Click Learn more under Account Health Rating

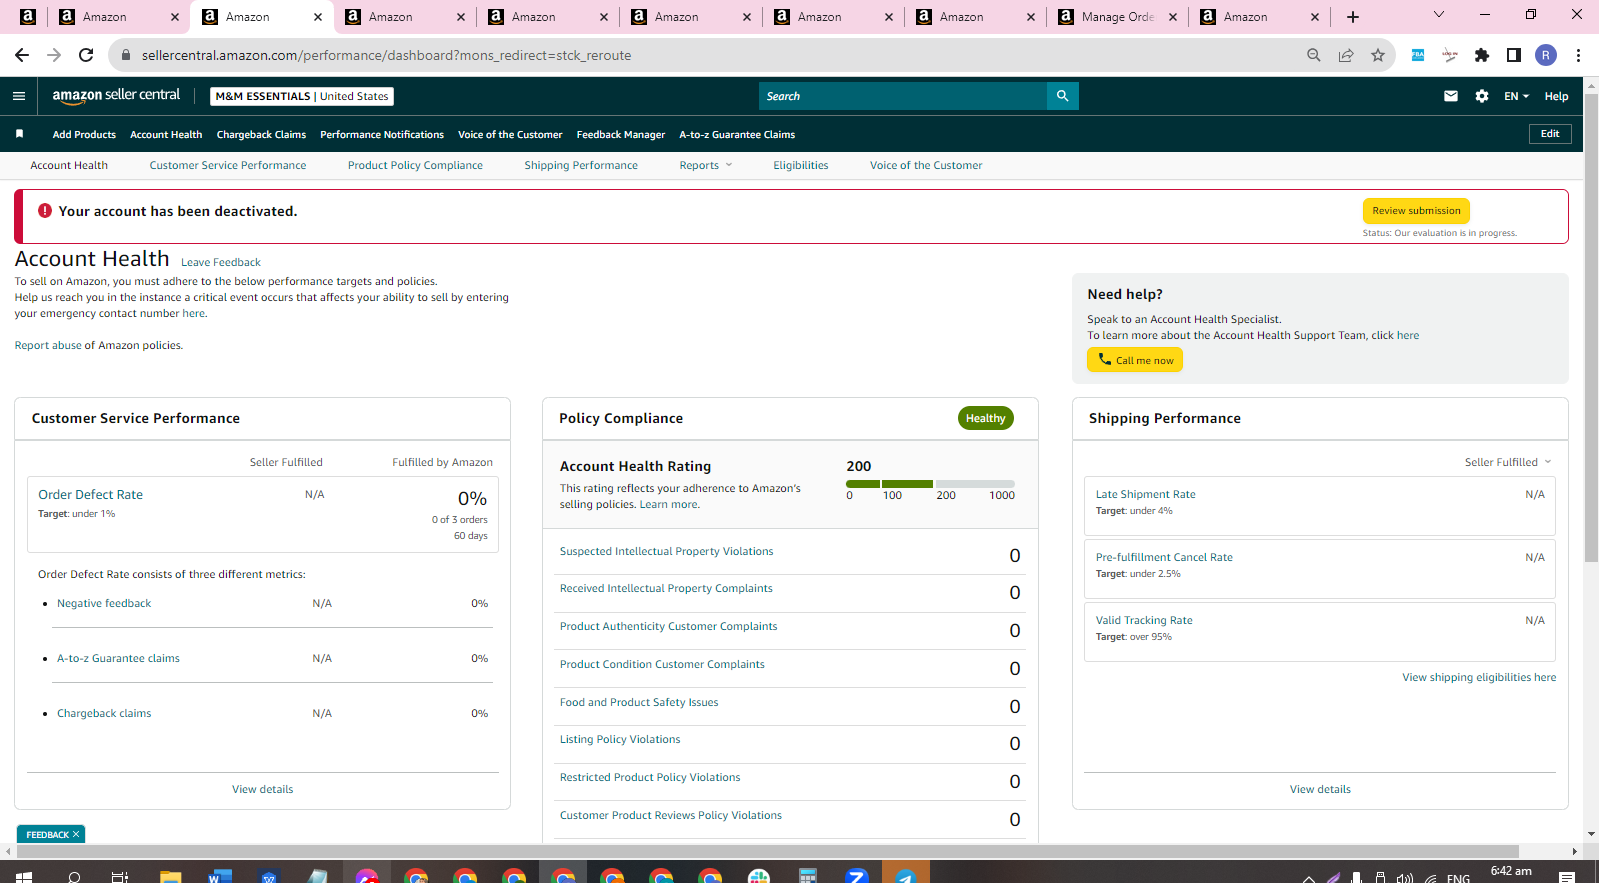pos(669,504)
